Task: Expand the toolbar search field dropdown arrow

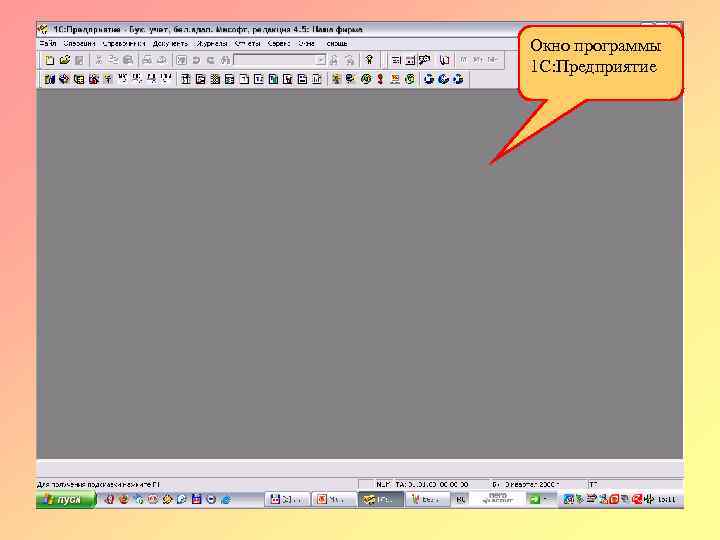Action: coord(321,60)
